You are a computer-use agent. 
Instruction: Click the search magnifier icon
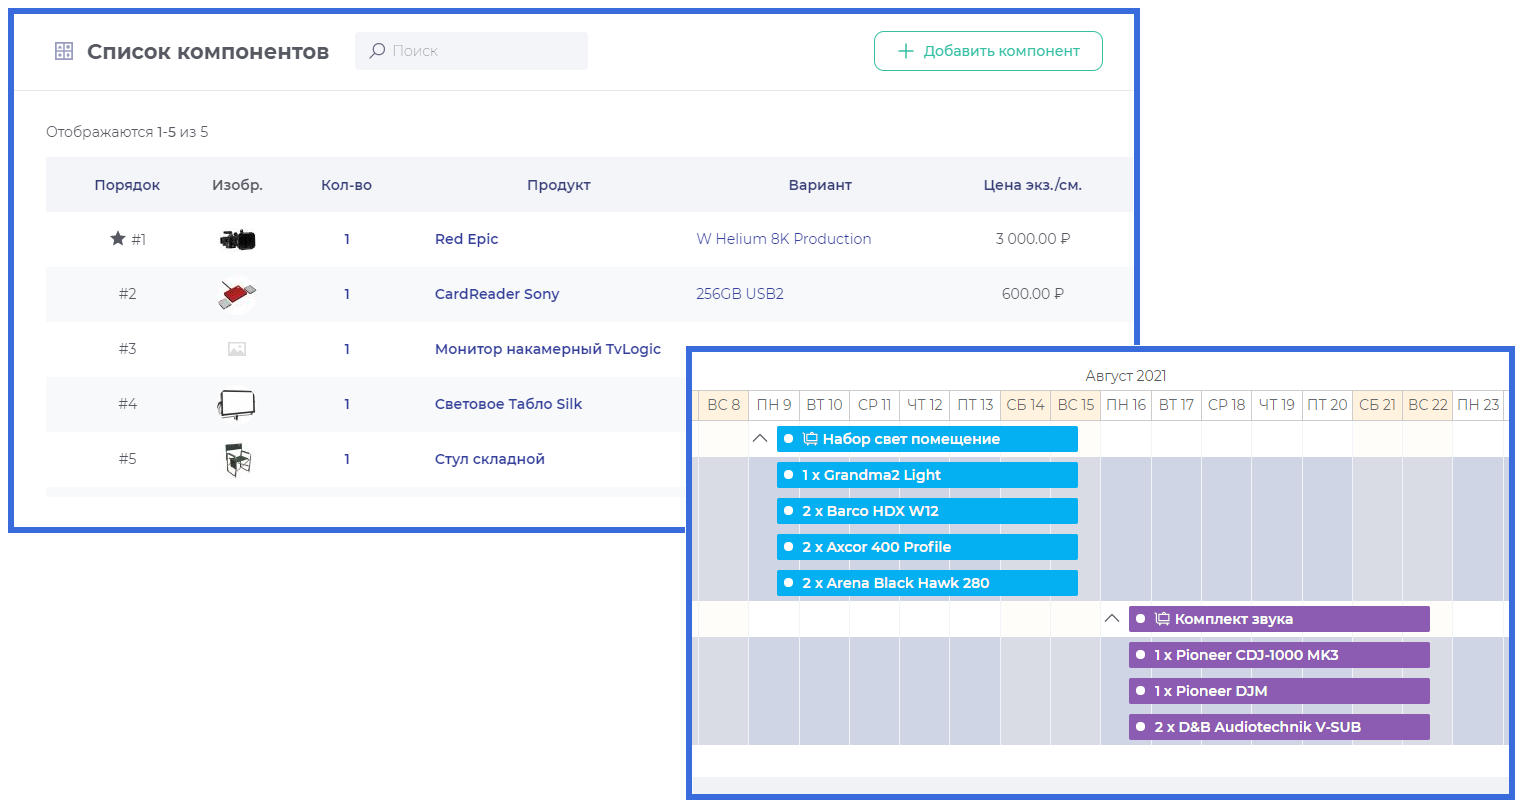377,50
